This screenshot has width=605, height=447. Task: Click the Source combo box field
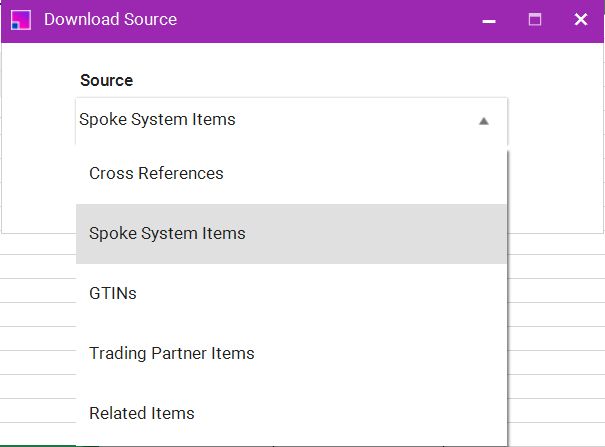coord(270,120)
